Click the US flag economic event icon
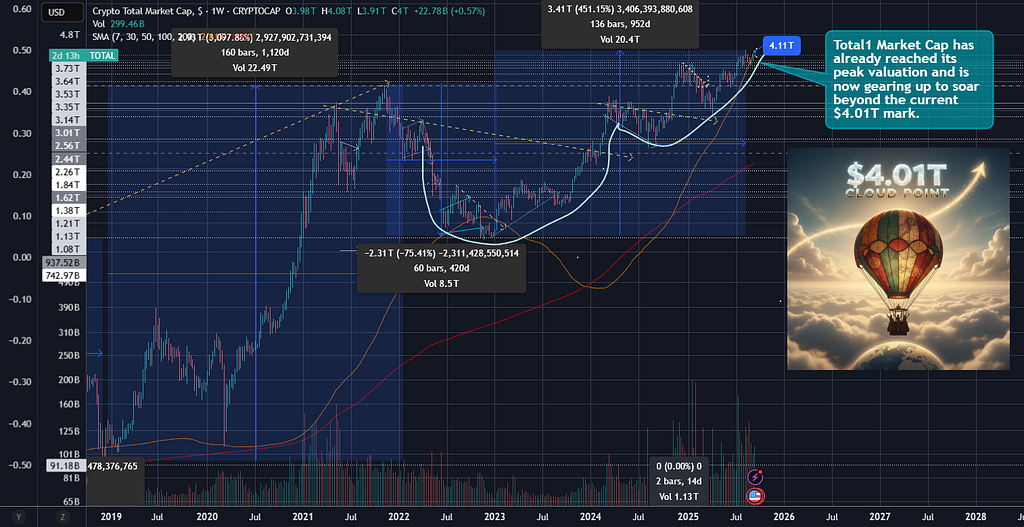The height and width of the screenshot is (527, 1024). point(756,497)
